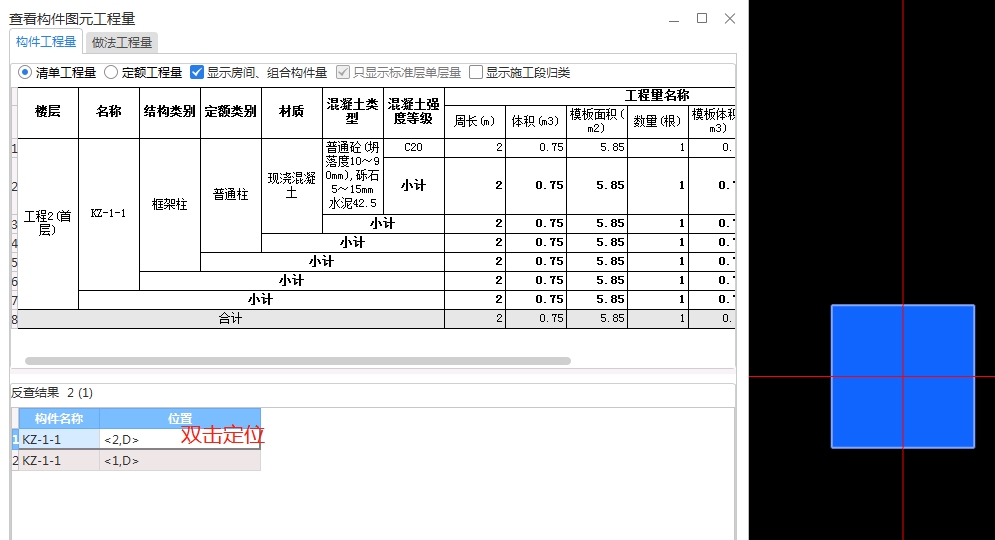The height and width of the screenshot is (540, 995).
Task: Click the 5.85 value in row 1
Action: point(597,147)
